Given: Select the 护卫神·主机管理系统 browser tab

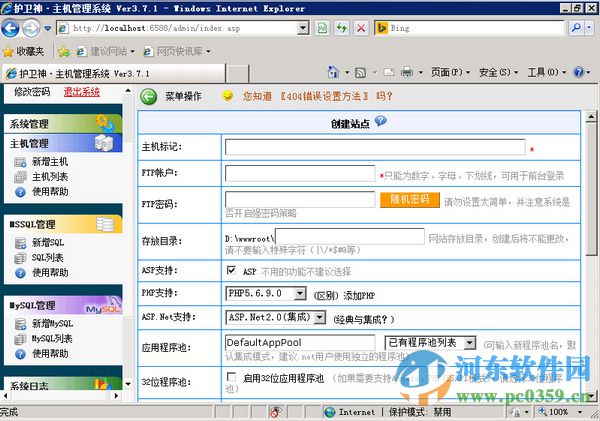Looking at the screenshot, I should coord(114,73).
